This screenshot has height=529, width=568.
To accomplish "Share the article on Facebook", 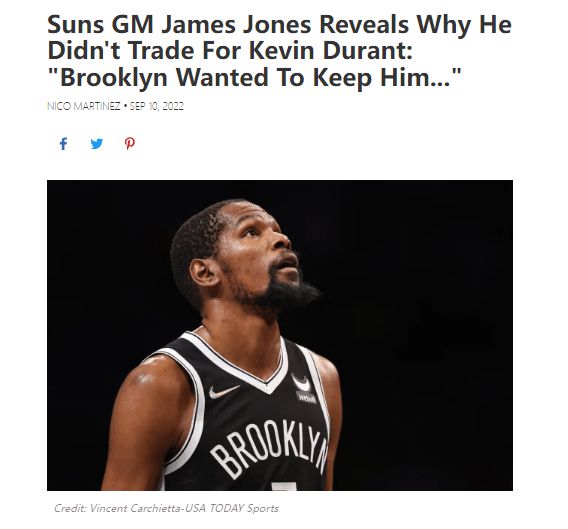I will pos(63,144).
